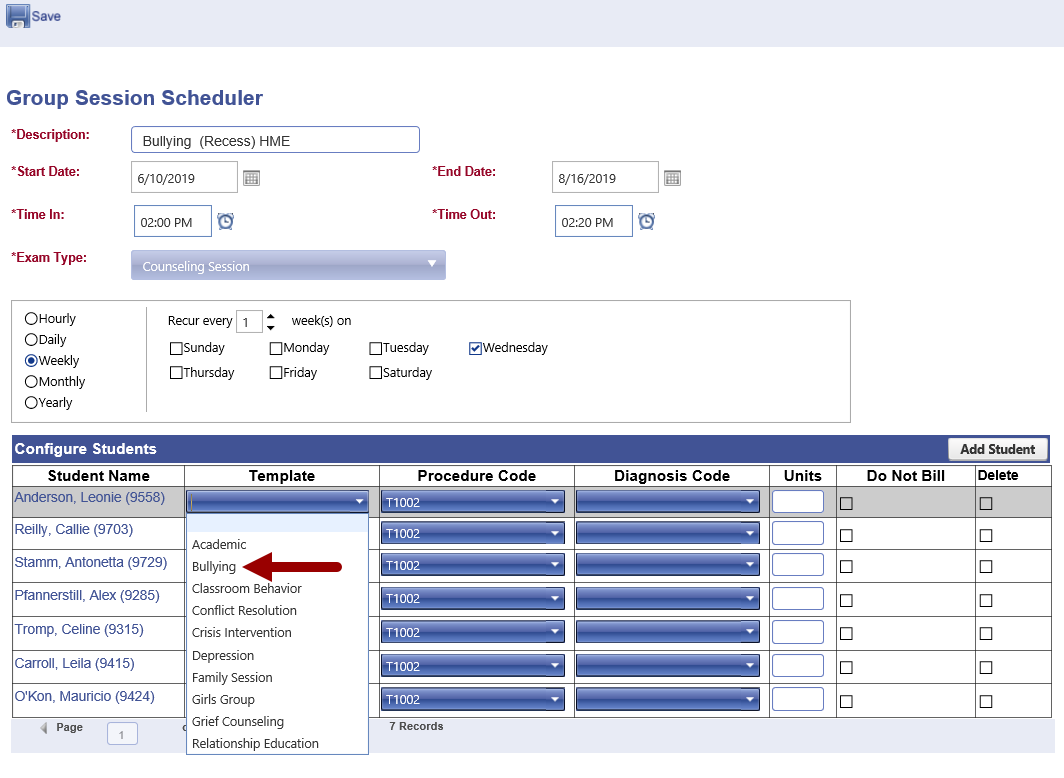The image size is (1064, 778).
Task: Click the Description text field
Action: point(275,140)
